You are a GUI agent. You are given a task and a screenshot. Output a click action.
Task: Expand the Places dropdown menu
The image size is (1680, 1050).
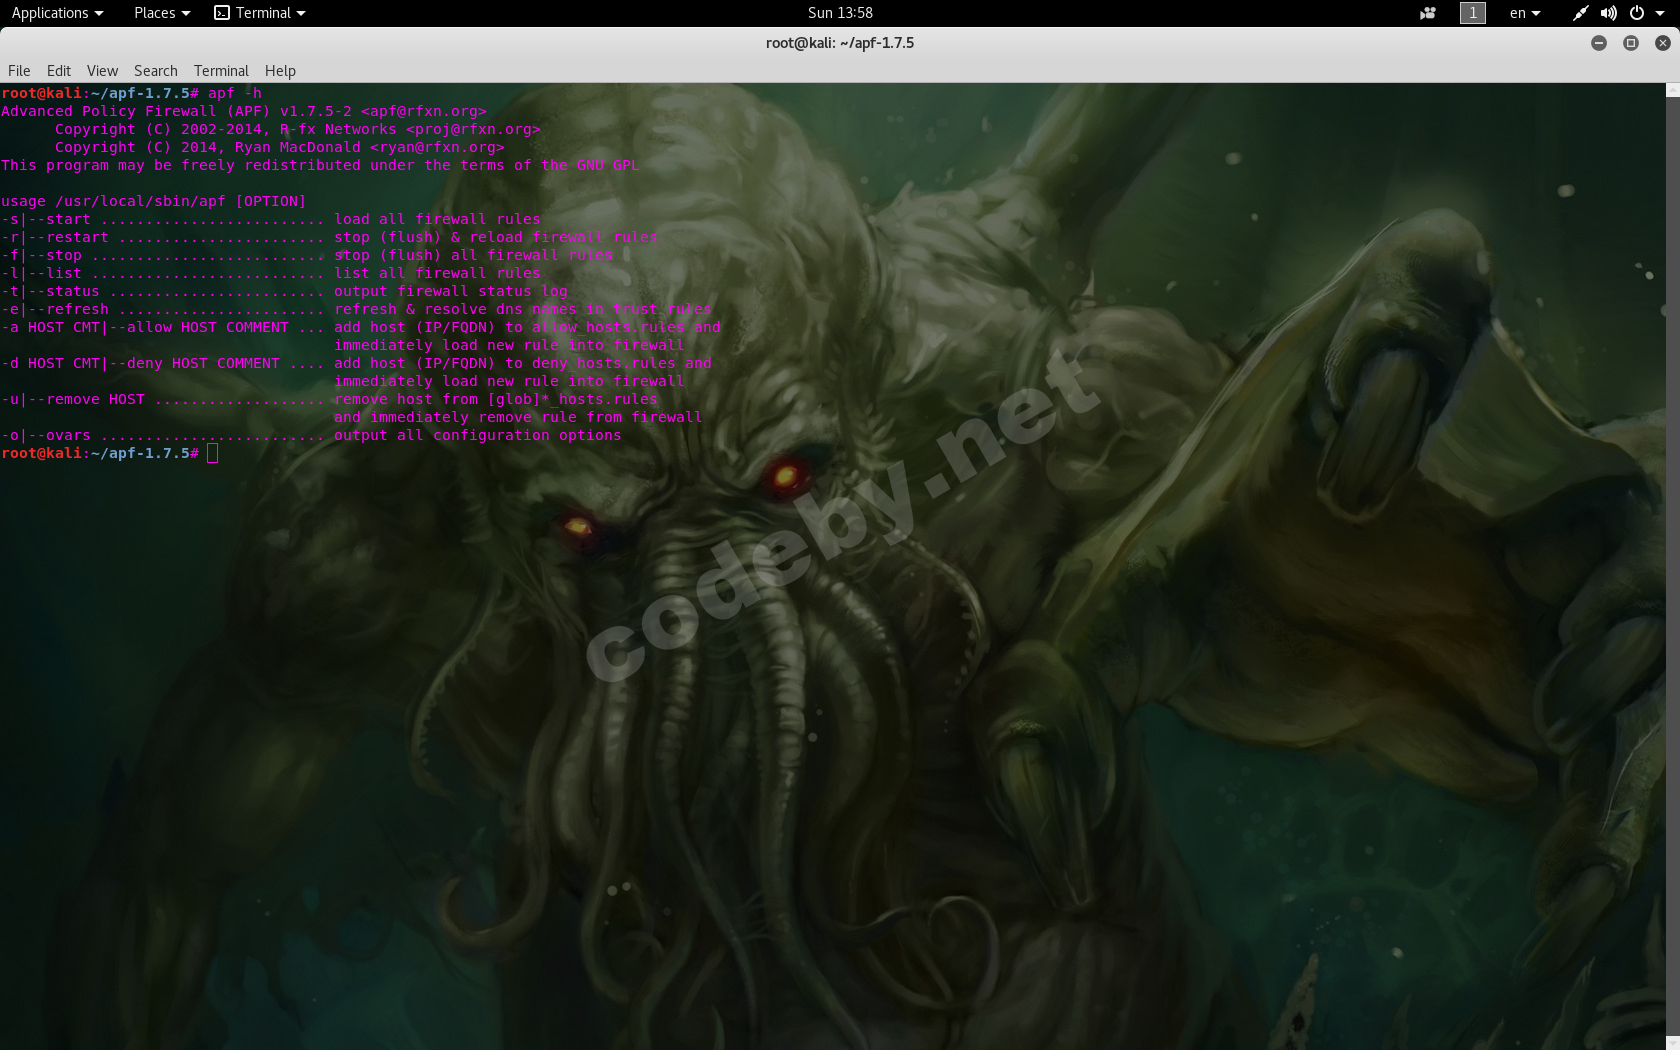pyautogui.click(x=161, y=13)
